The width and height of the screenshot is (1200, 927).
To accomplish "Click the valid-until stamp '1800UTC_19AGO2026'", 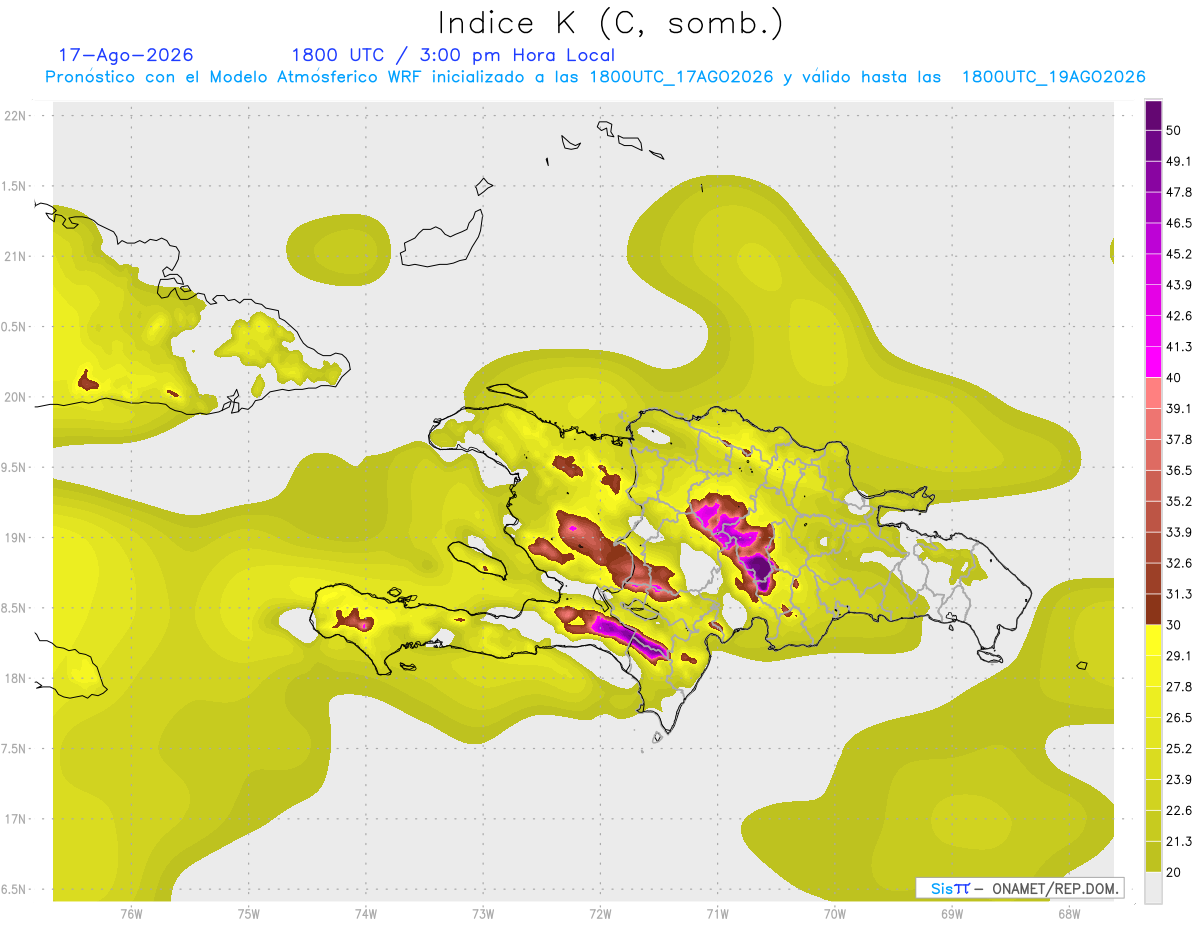I will (1054, 77).
